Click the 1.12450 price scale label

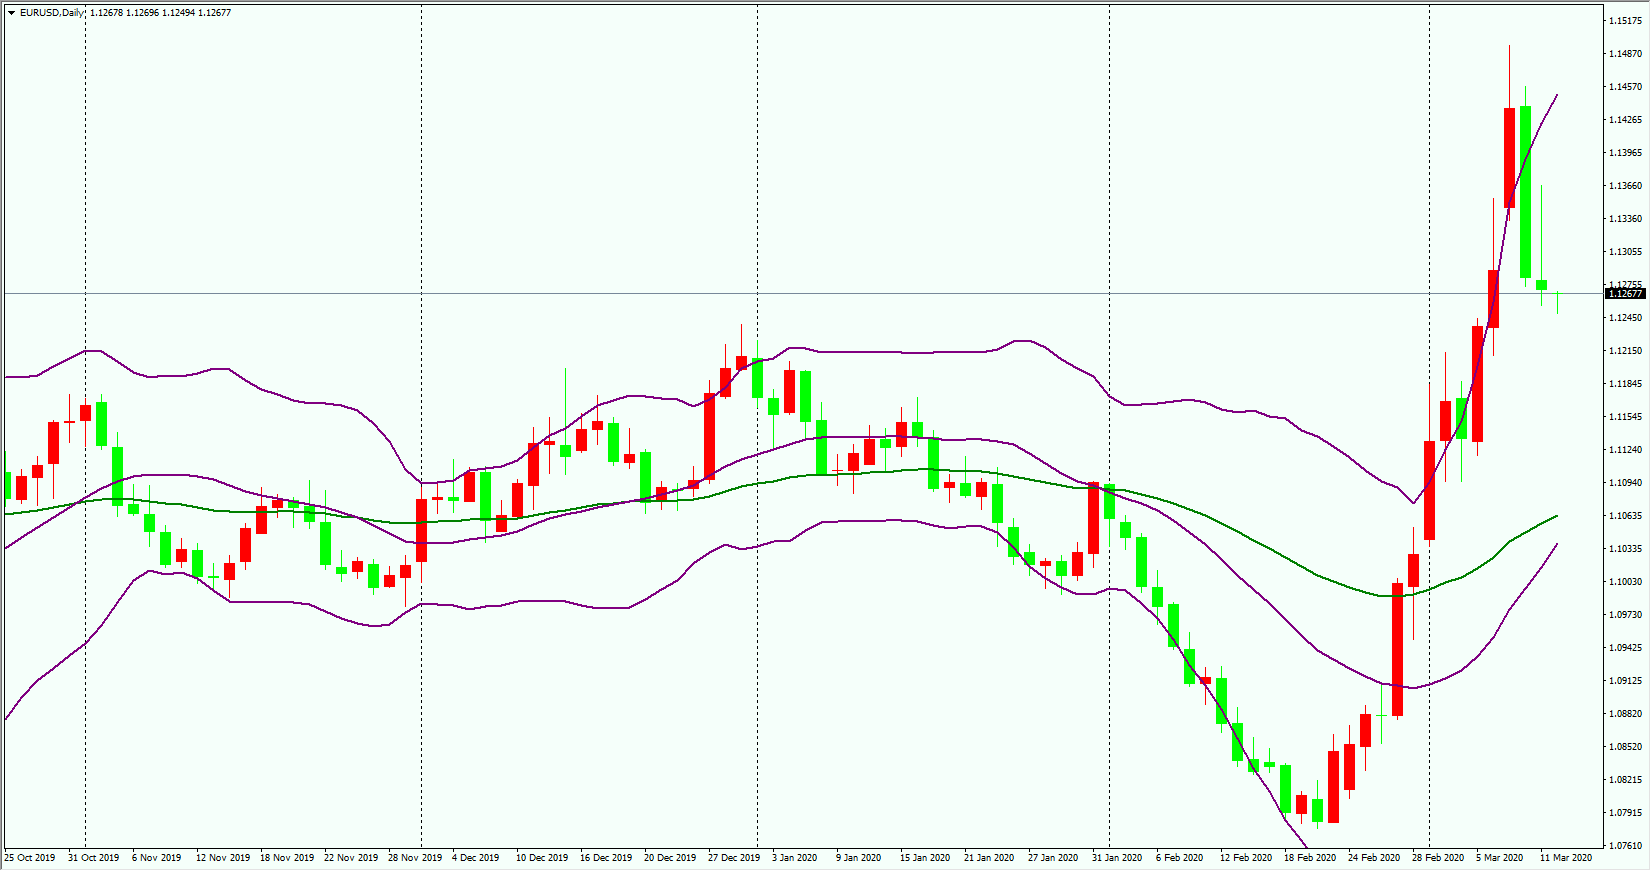click(1625, 317)
